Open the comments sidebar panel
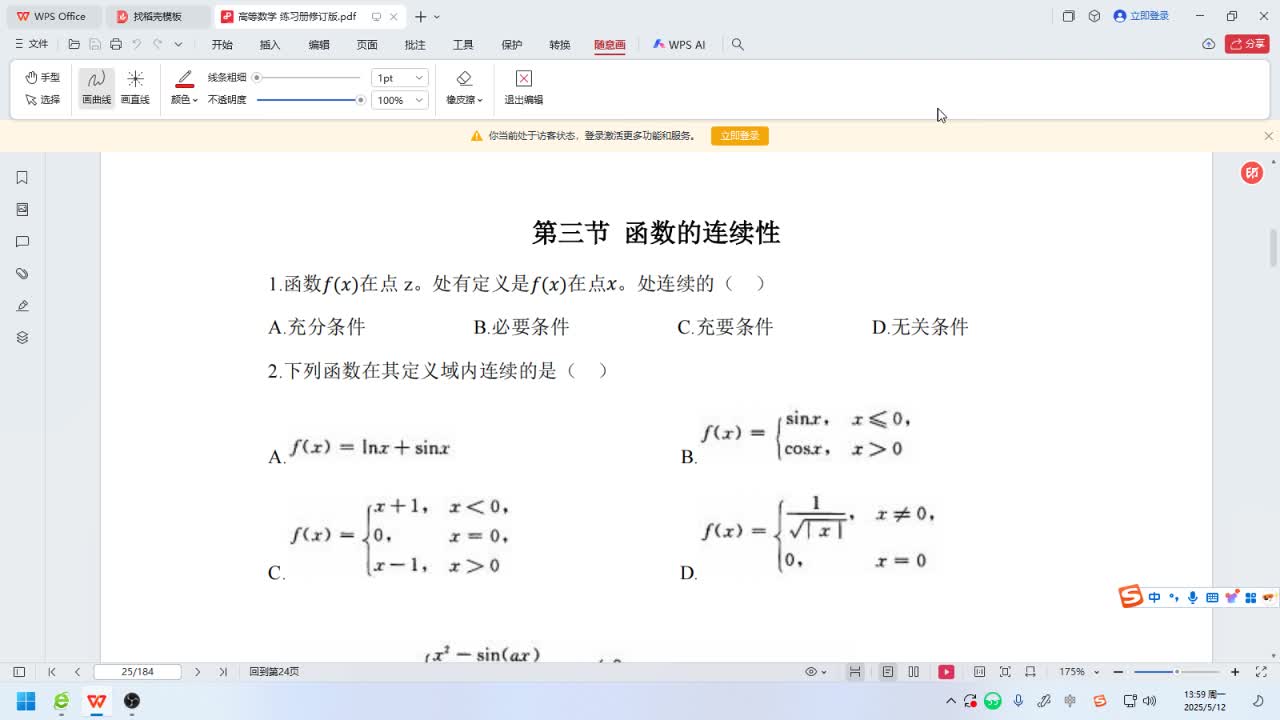 (x=22, y=241)
